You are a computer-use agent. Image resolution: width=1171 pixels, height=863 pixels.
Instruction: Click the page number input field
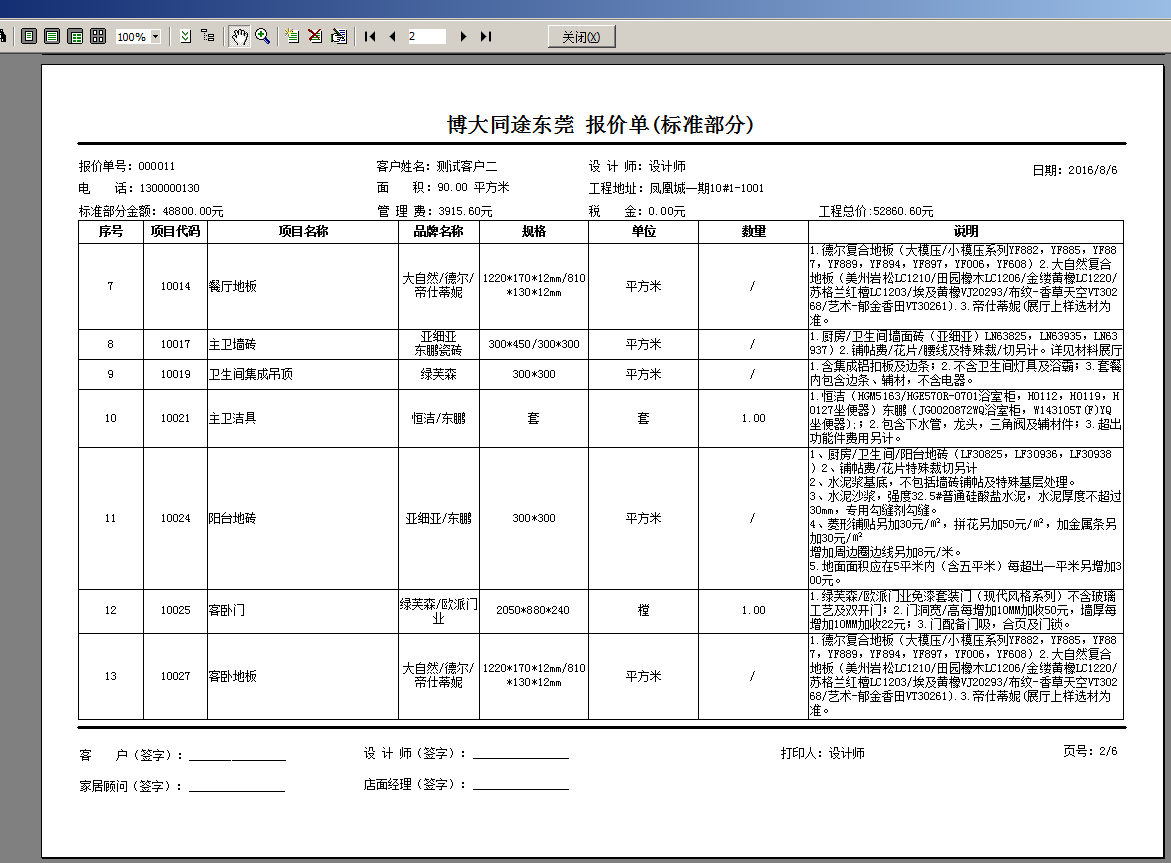(x=426, y=36)
